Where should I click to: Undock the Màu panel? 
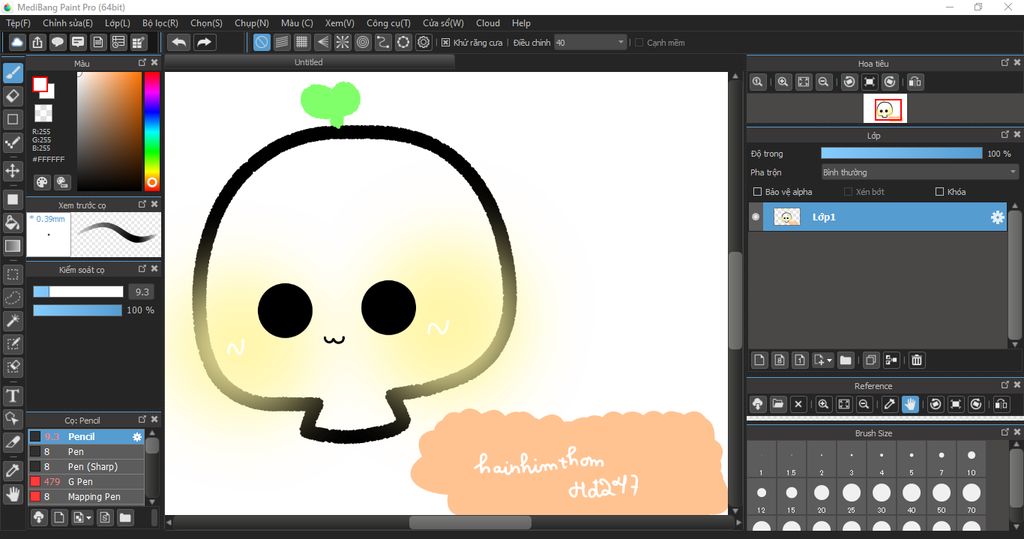(x=142, y=63)
